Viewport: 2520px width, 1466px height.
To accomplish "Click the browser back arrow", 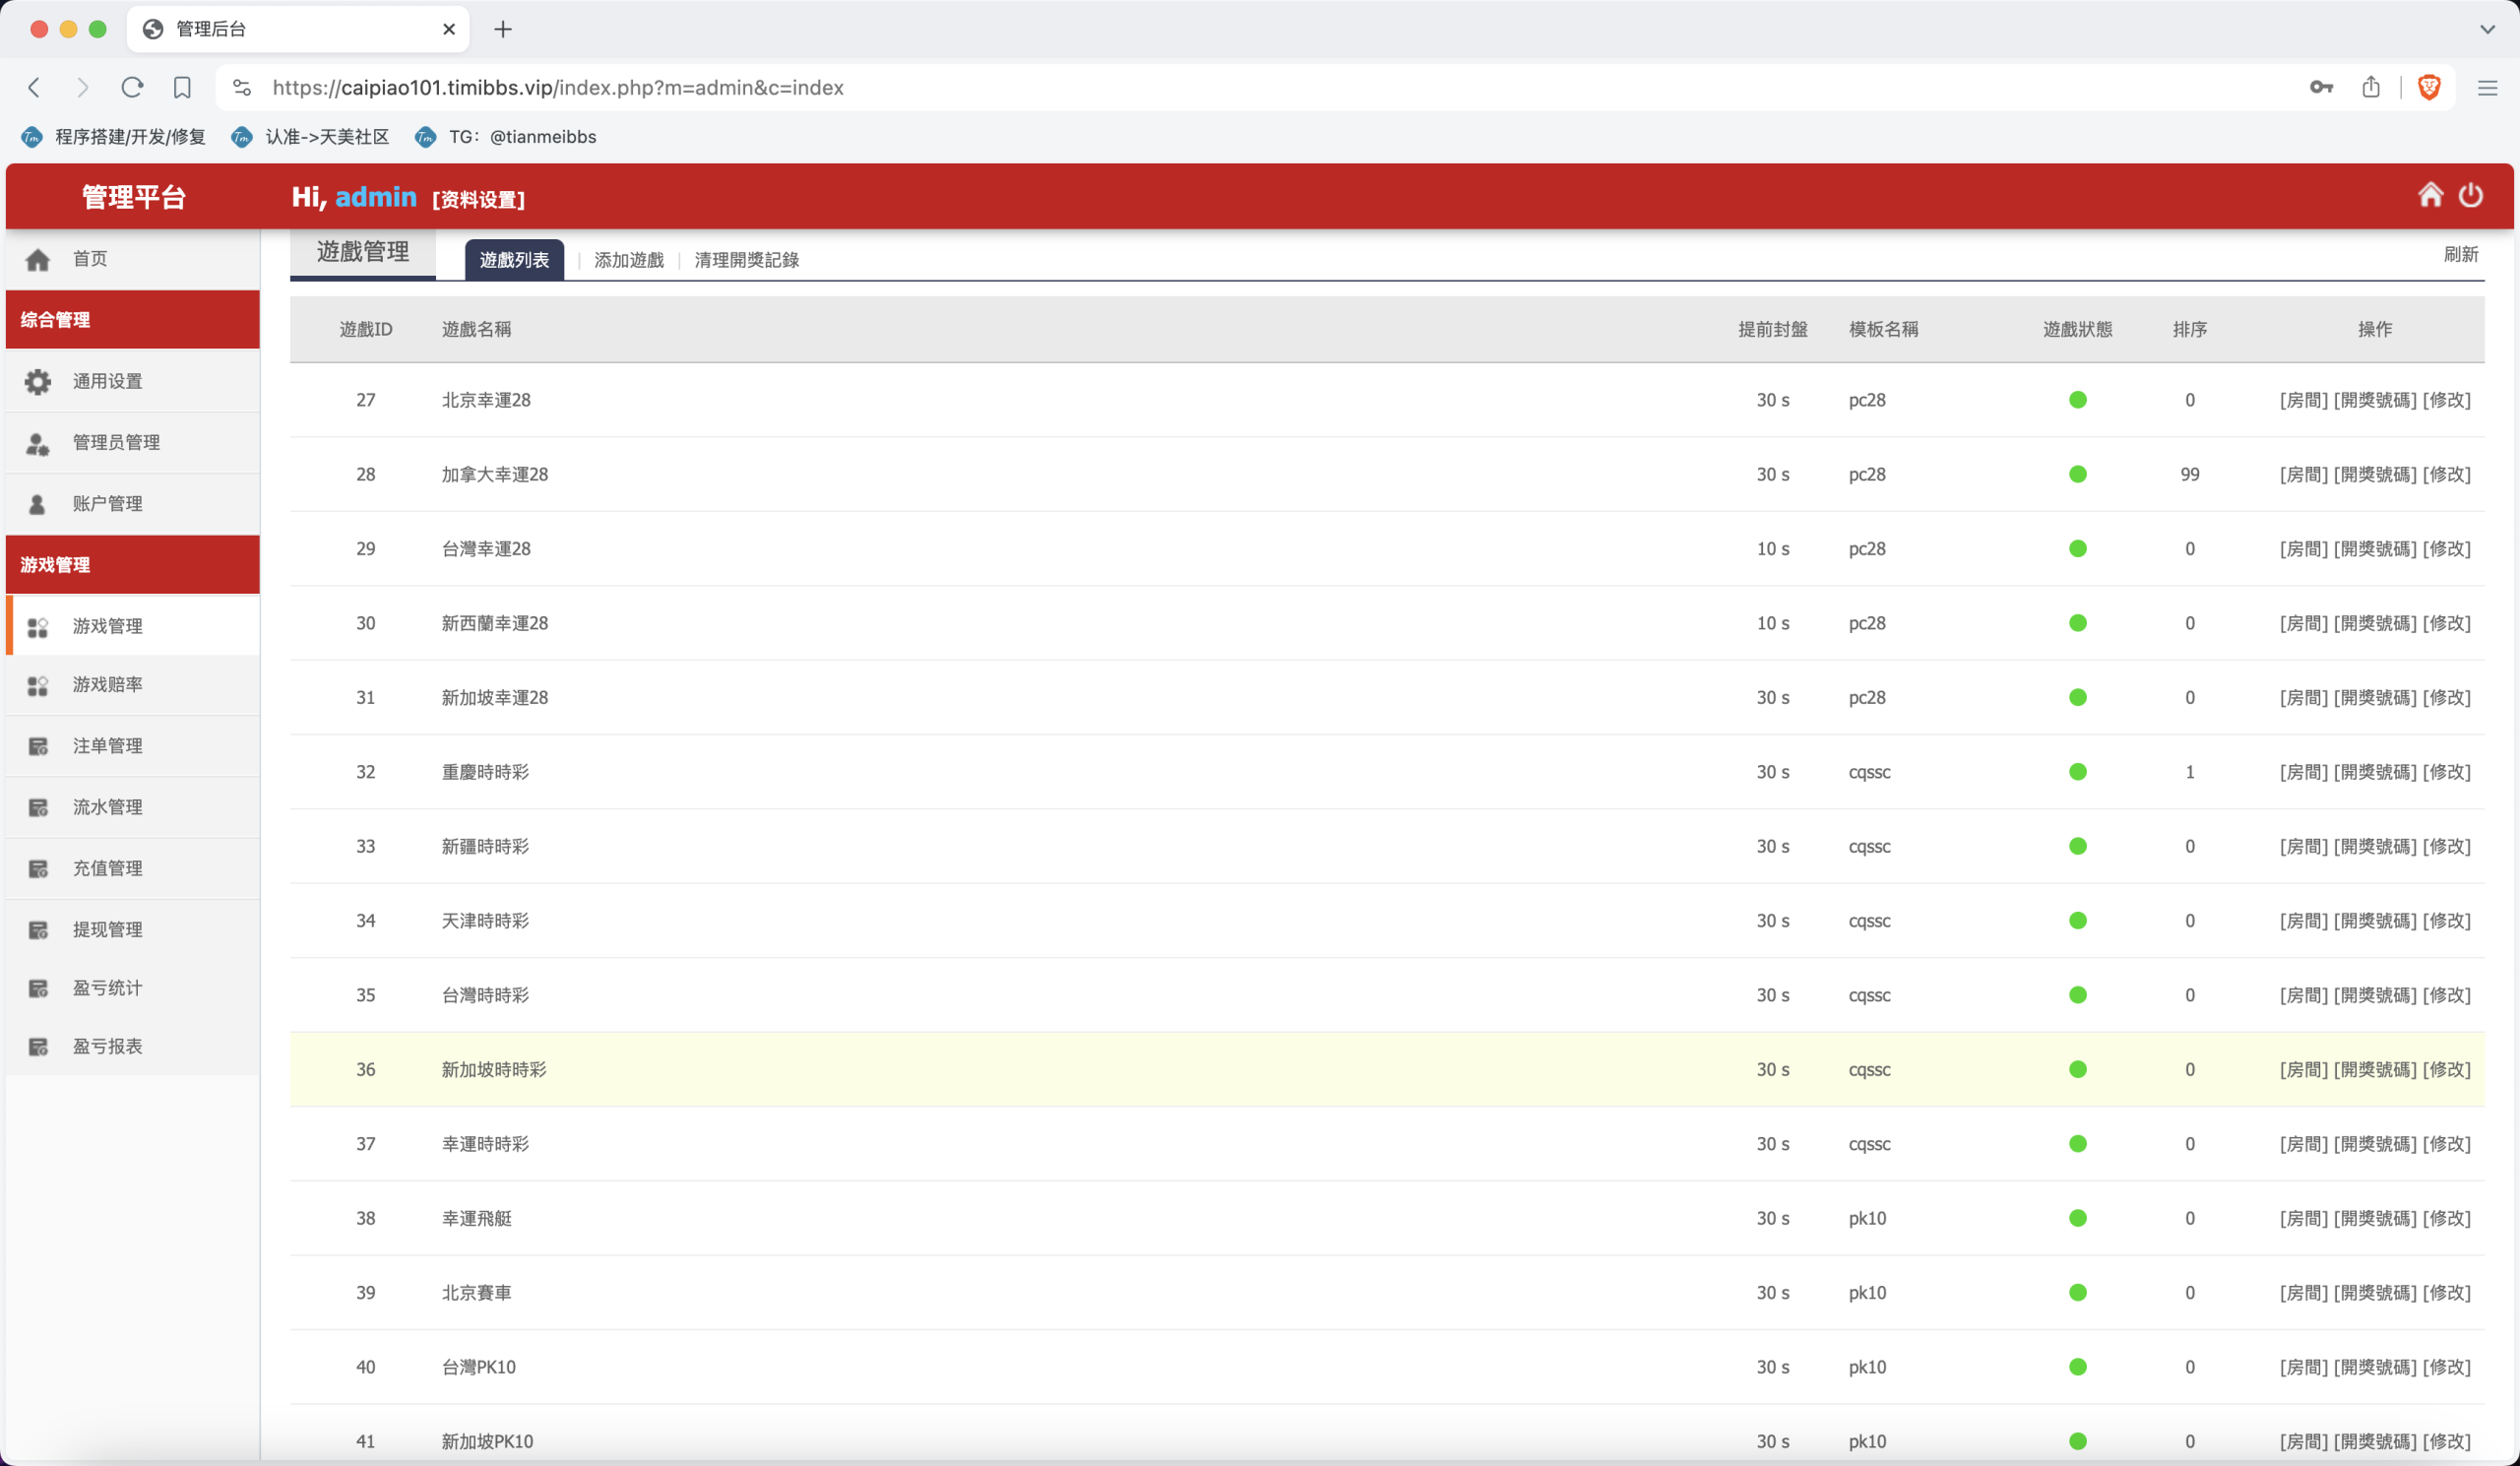I will pos(34,88).
